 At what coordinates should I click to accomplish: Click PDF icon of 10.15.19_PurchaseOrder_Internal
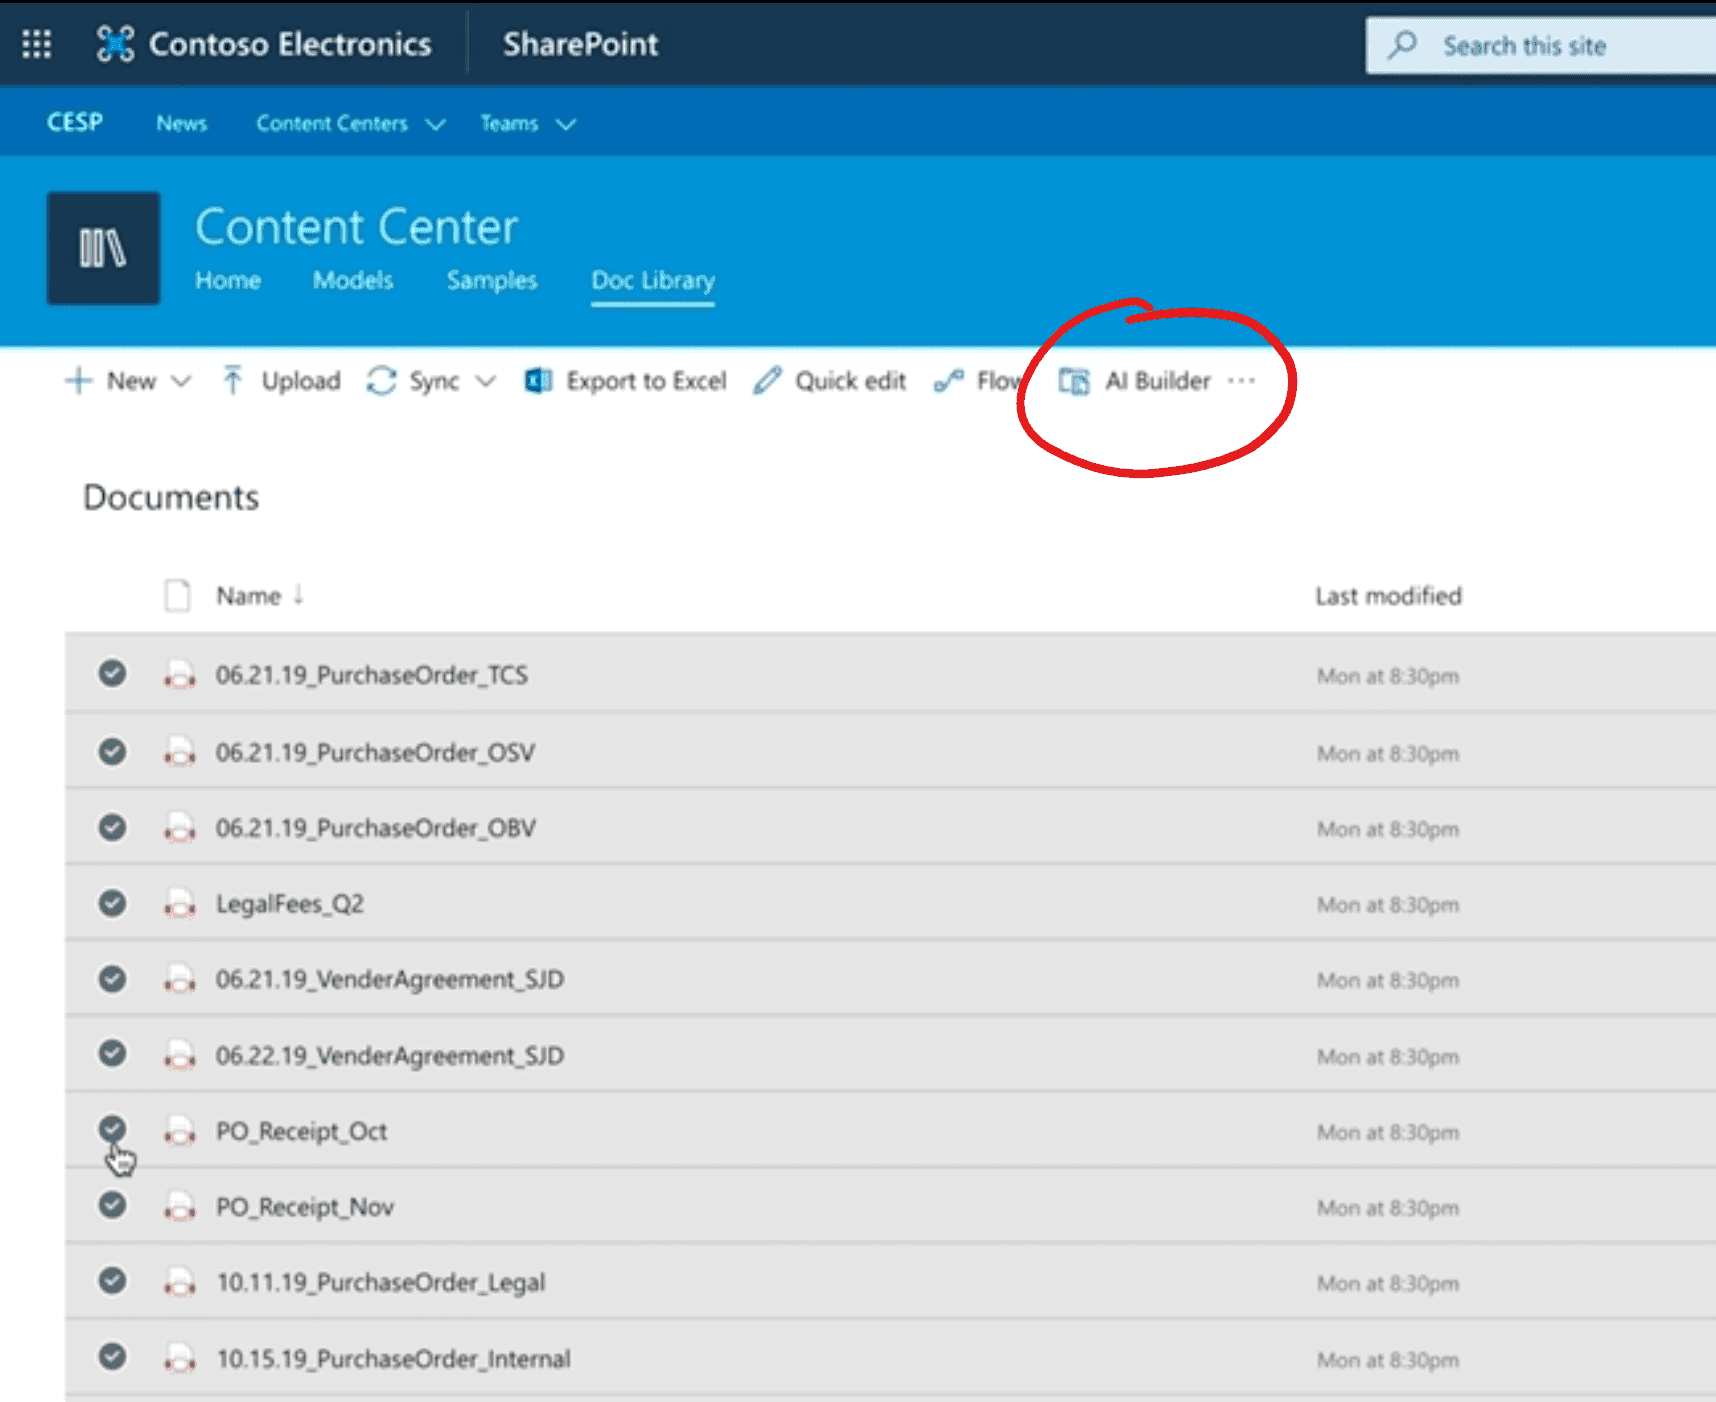(x=180, y=1359)
